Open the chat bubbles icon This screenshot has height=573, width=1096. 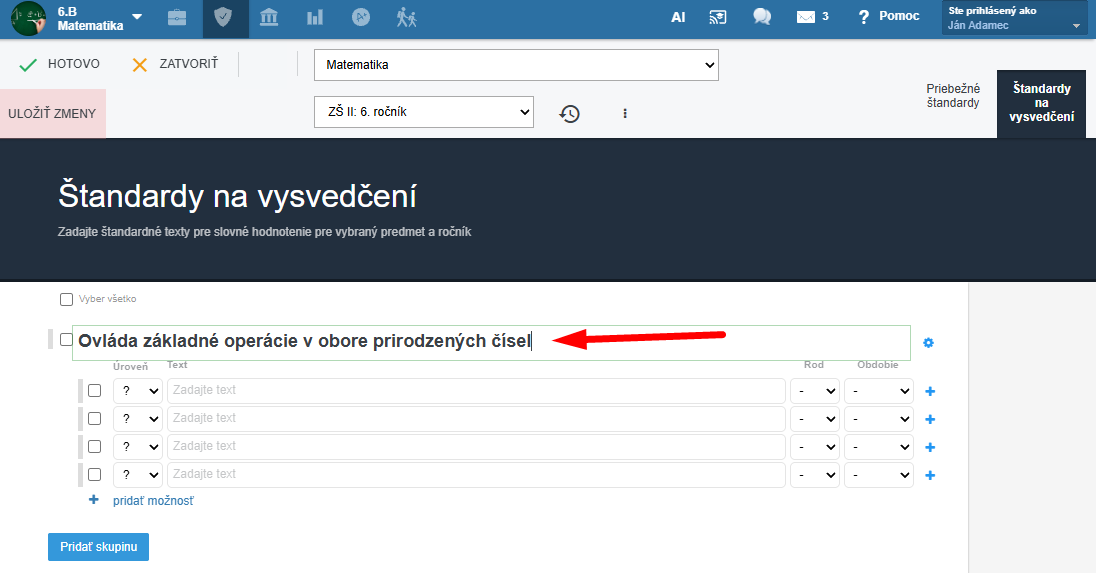click(x=762, y=17)
